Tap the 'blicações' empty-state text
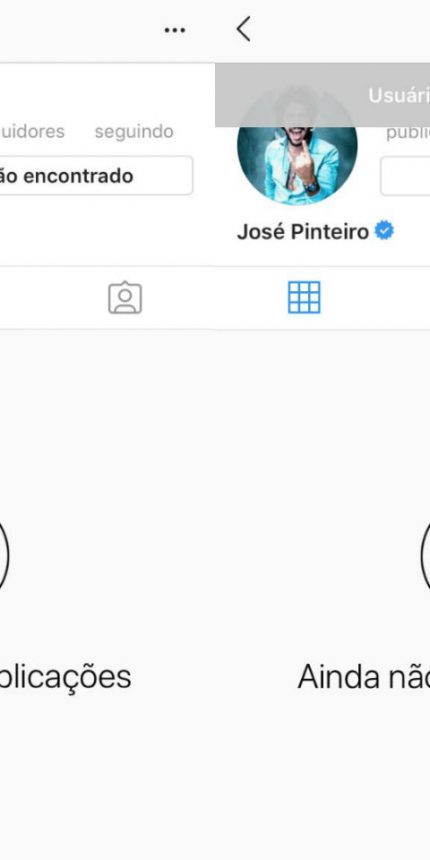 coord(65,677)
